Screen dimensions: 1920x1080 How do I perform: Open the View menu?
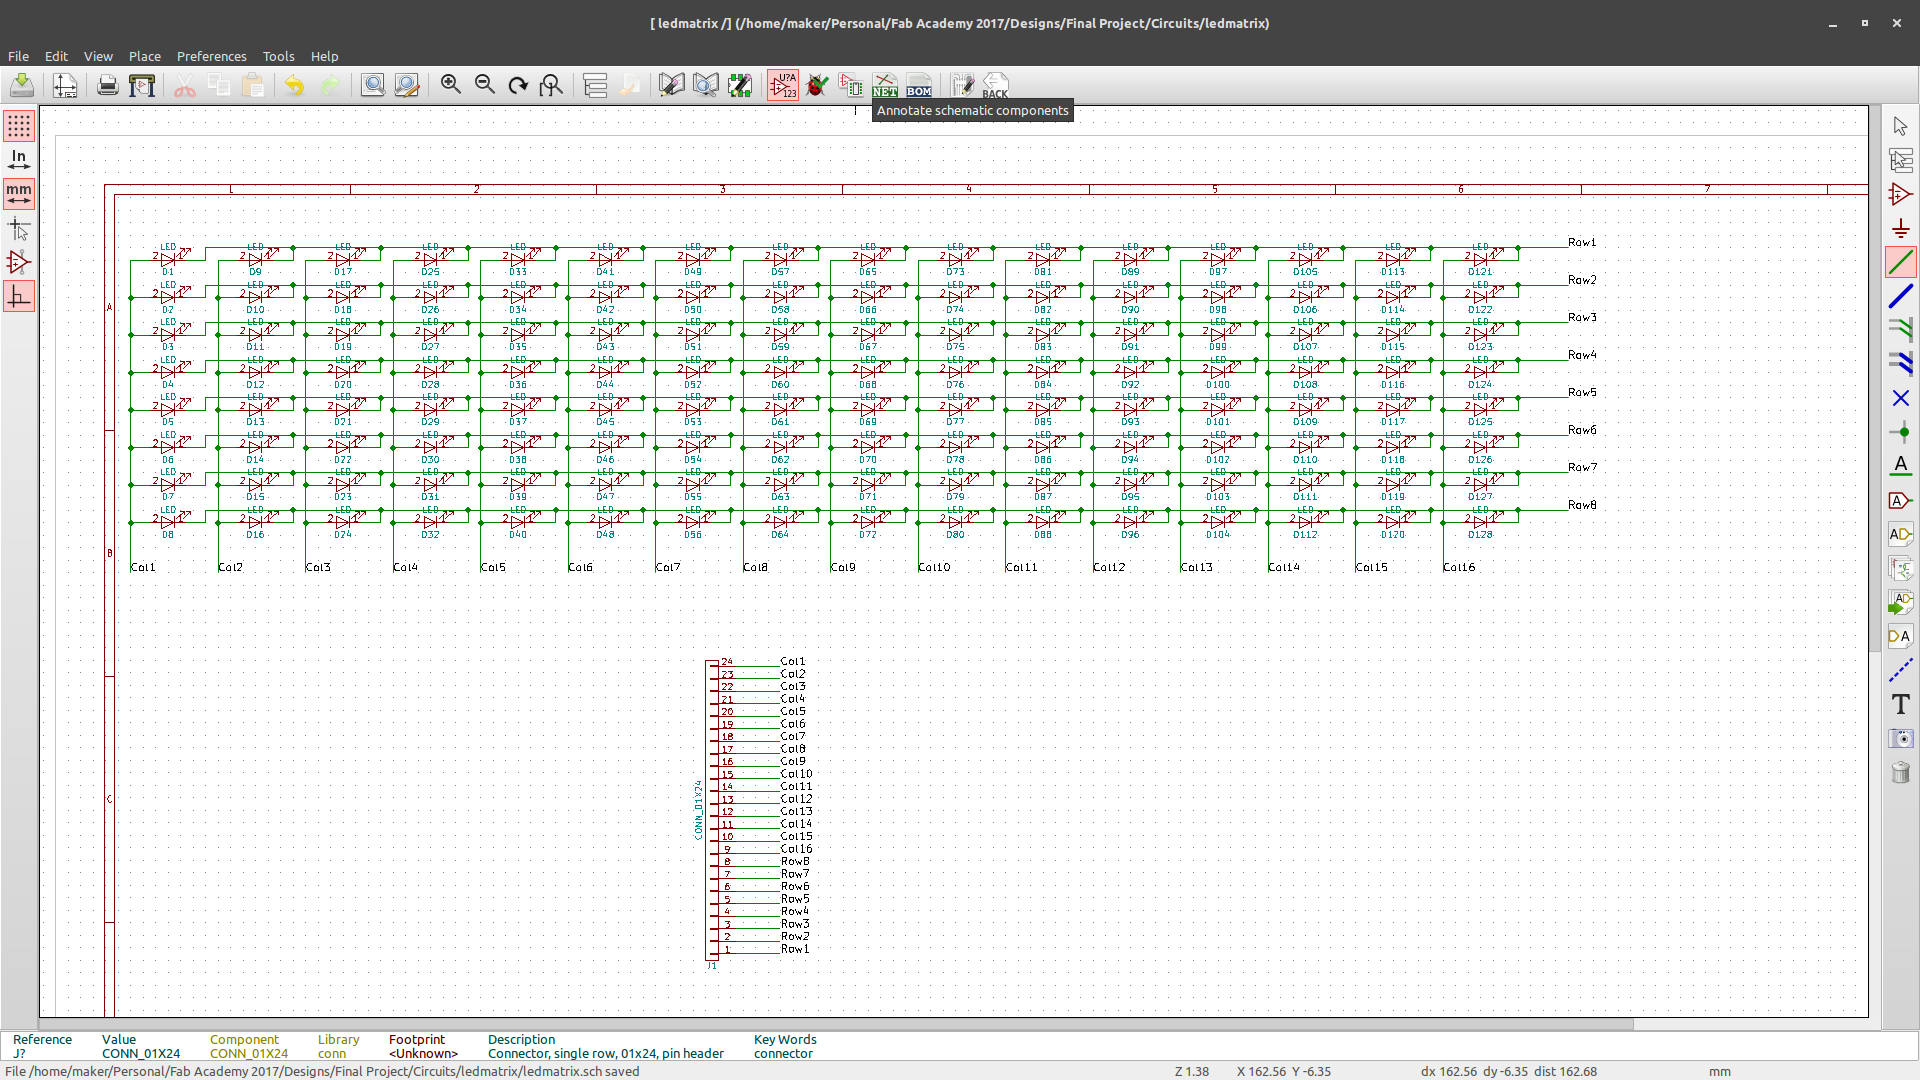pos(98,56)
